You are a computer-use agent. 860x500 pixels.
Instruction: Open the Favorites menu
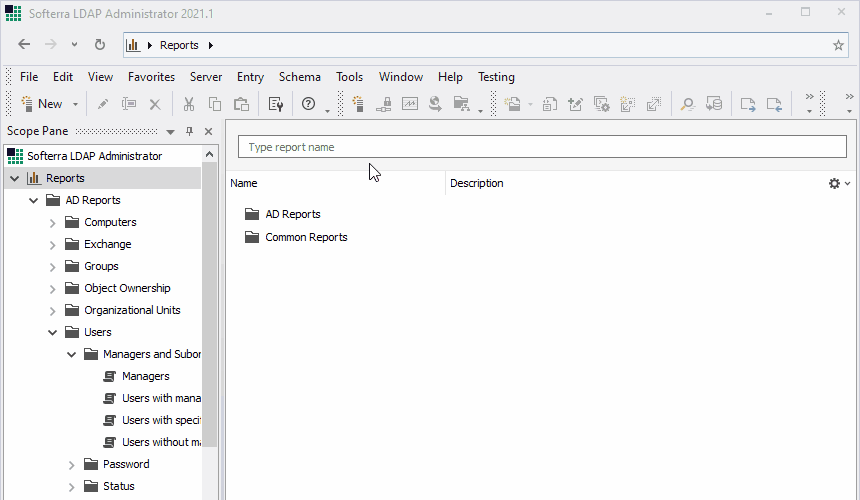[151, 77]
